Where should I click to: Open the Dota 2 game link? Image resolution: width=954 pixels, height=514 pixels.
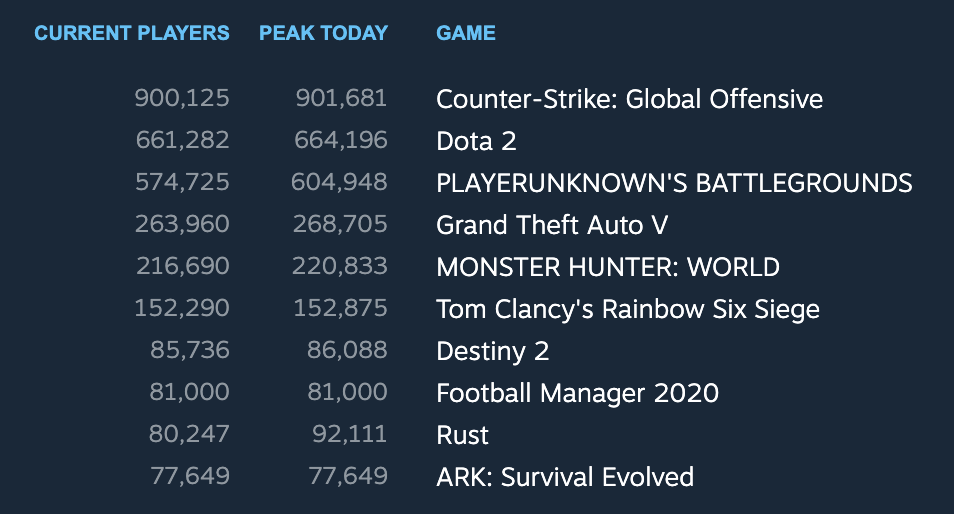pyautogui.click(x=476, y=141)
